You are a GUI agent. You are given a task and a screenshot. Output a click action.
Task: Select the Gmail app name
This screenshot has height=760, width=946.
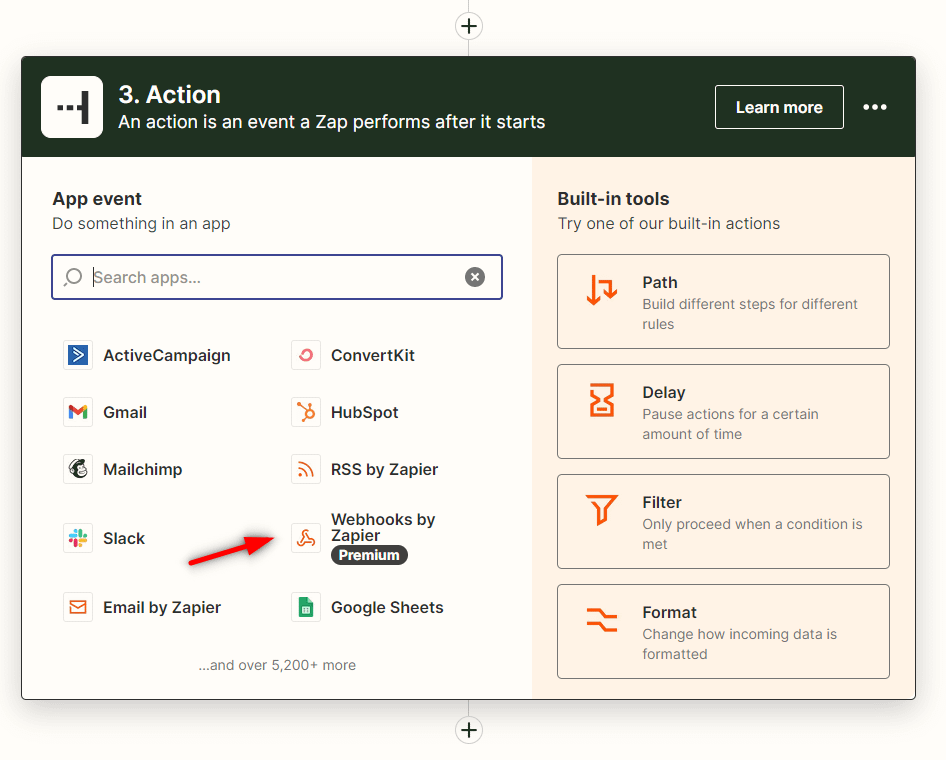pos(125,413)
